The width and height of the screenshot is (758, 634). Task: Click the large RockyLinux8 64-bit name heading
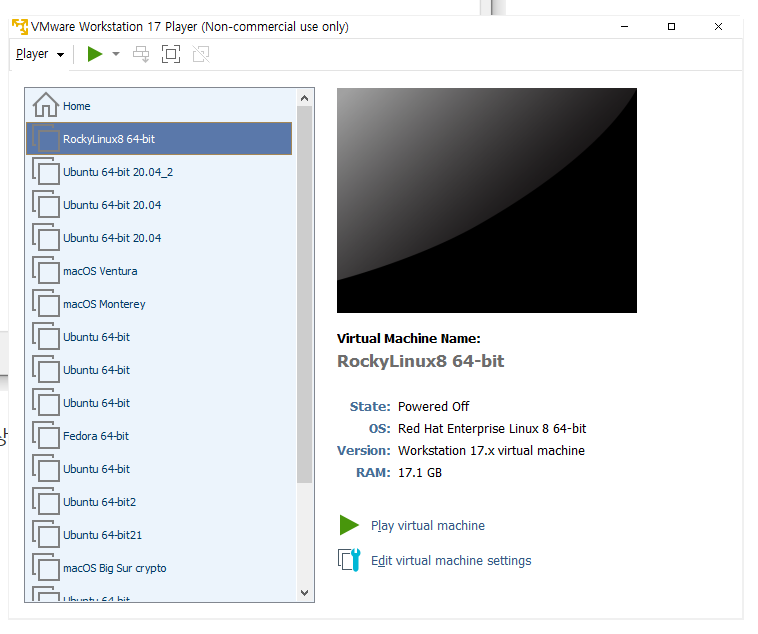421,361
